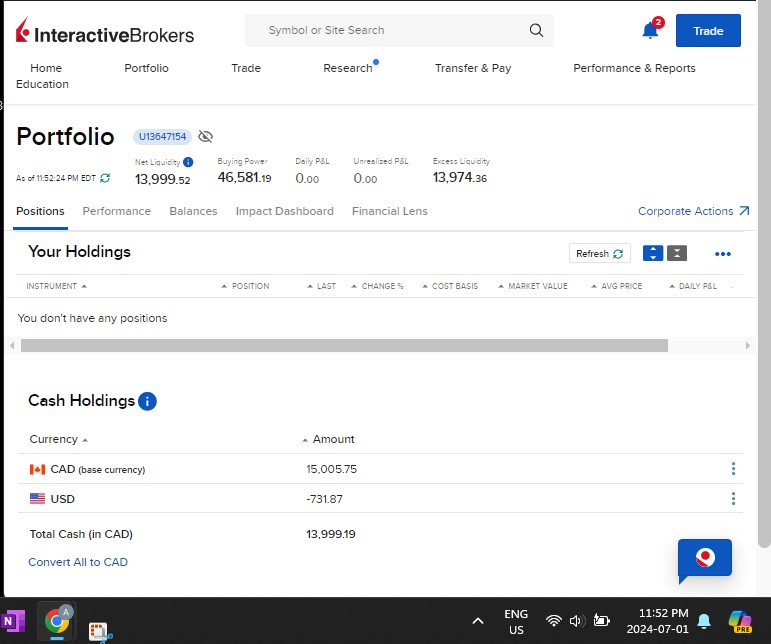The width and height of the screenshot is (771, 644).
Task: Open CAD row three-dot menu
Action: (733, 469)
